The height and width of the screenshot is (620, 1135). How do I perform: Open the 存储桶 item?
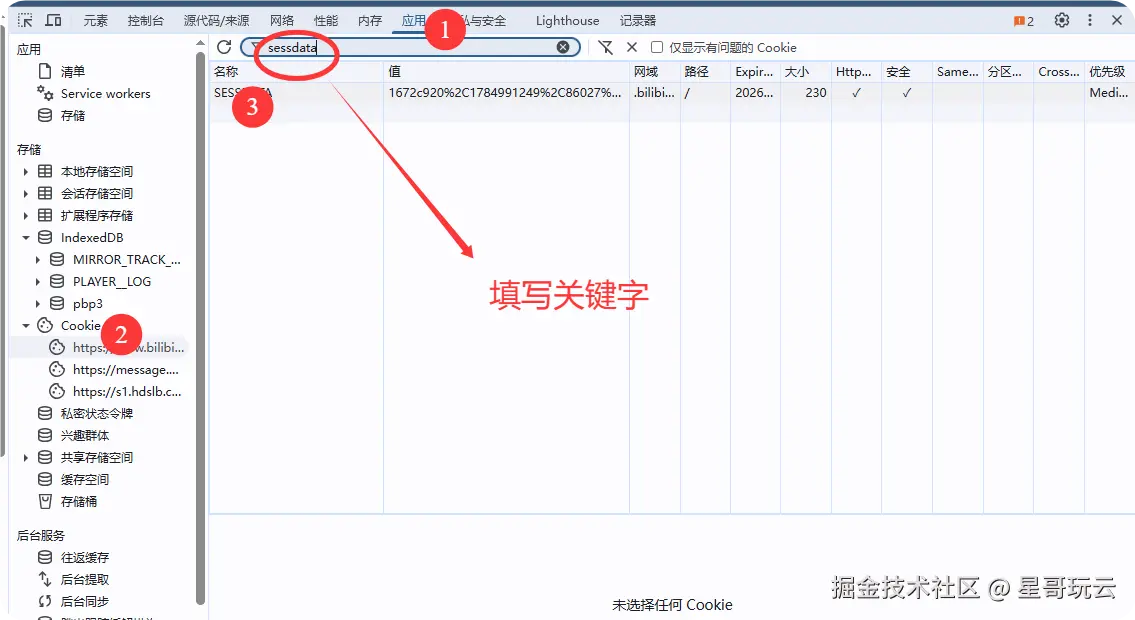point(78,501)
